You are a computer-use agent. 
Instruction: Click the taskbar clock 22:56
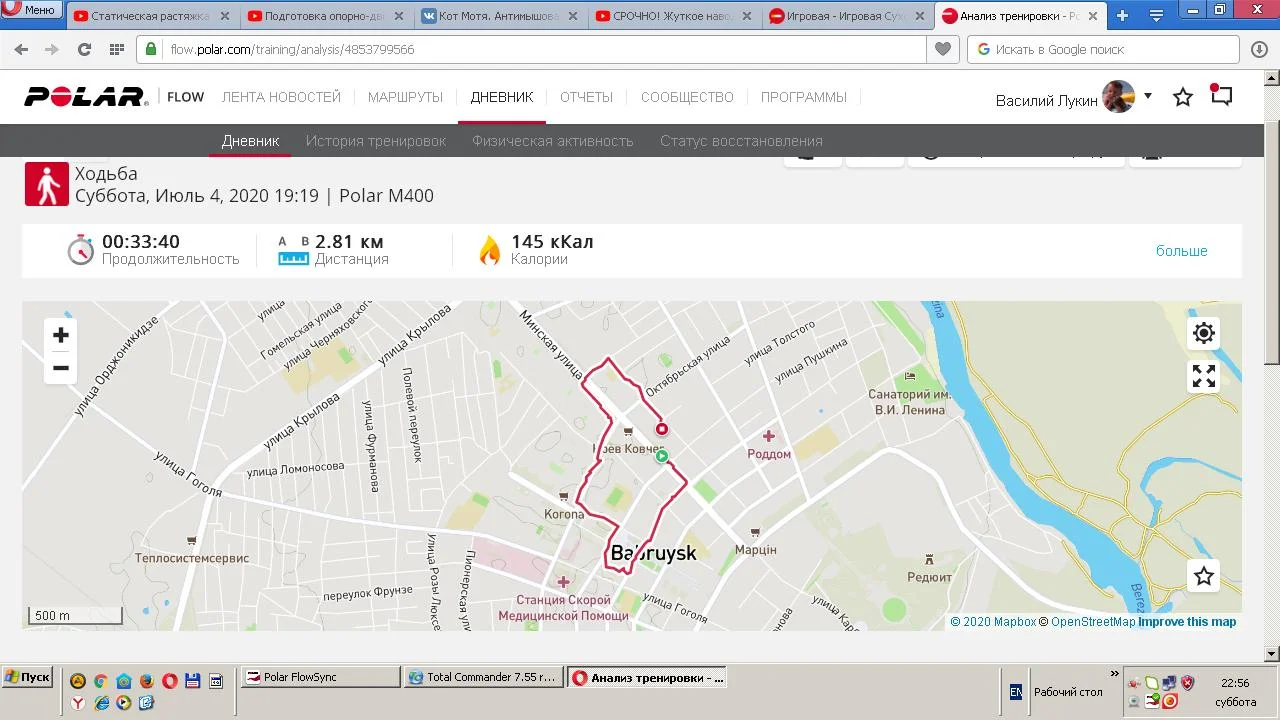click(x=1235, y=683)
